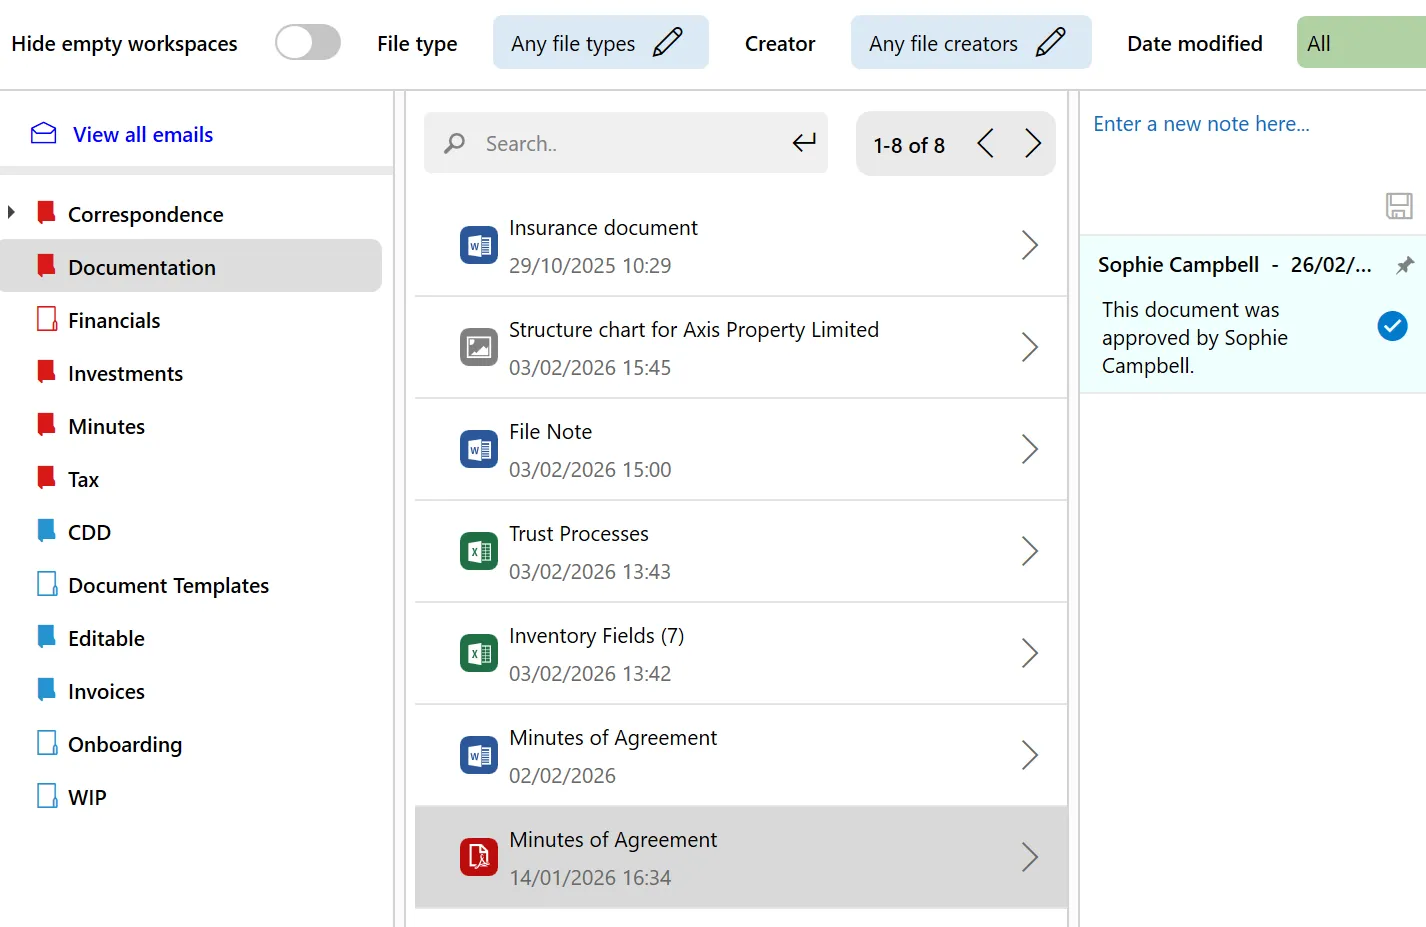
Task: Click the Word icon beside Insurance document
Action: coord(478,244)
